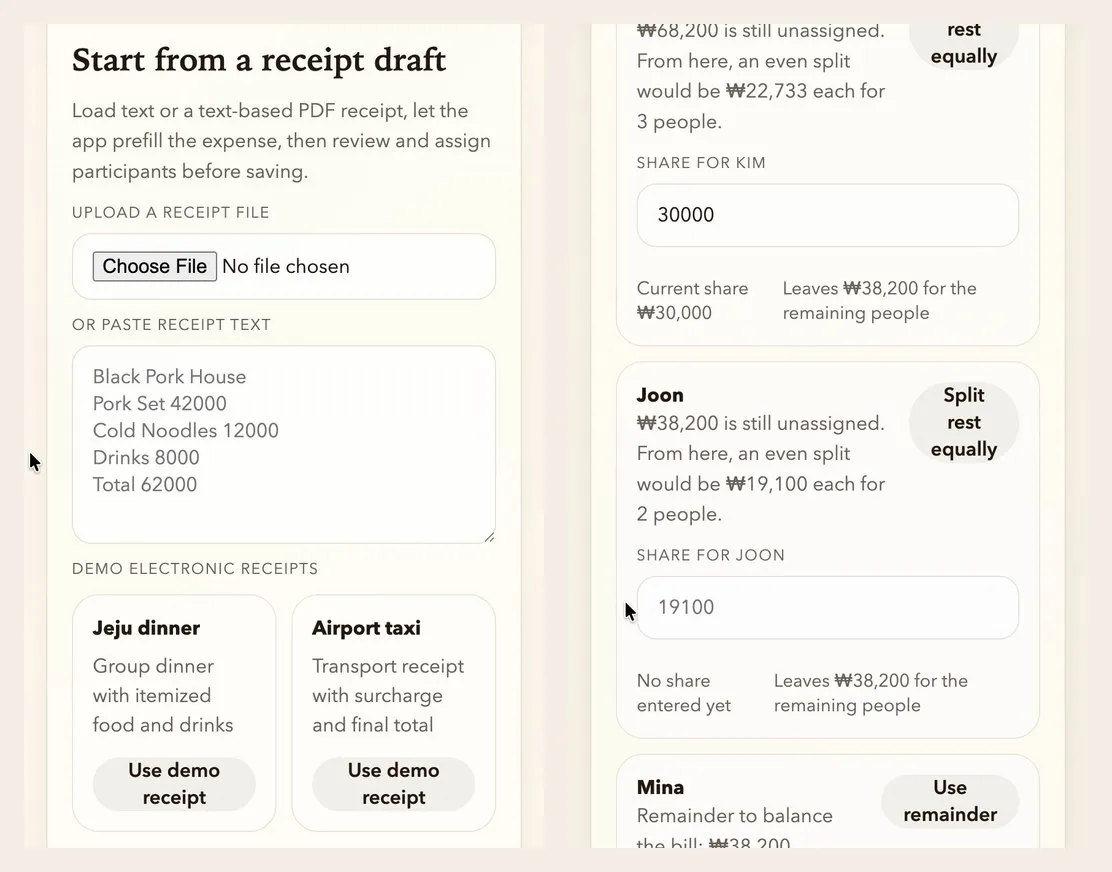Image resolution: width=1112 pixels, height=872 pixels.
Task: Click Use remainder for Mina
Action: tap(950, 801)
